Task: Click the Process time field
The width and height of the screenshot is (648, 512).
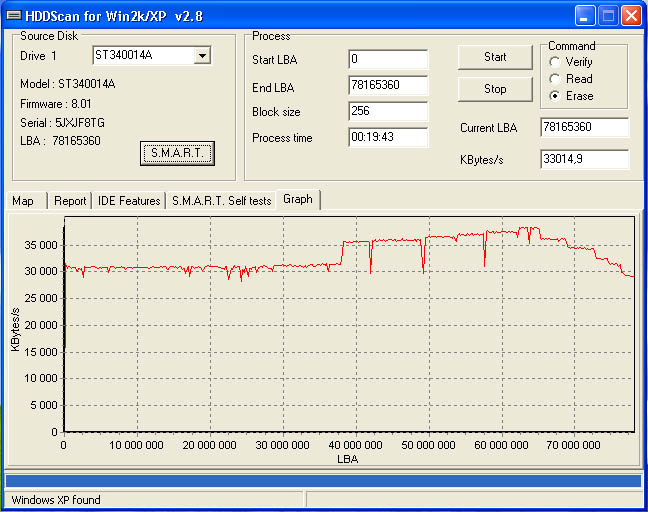Action: pos(388,138)
